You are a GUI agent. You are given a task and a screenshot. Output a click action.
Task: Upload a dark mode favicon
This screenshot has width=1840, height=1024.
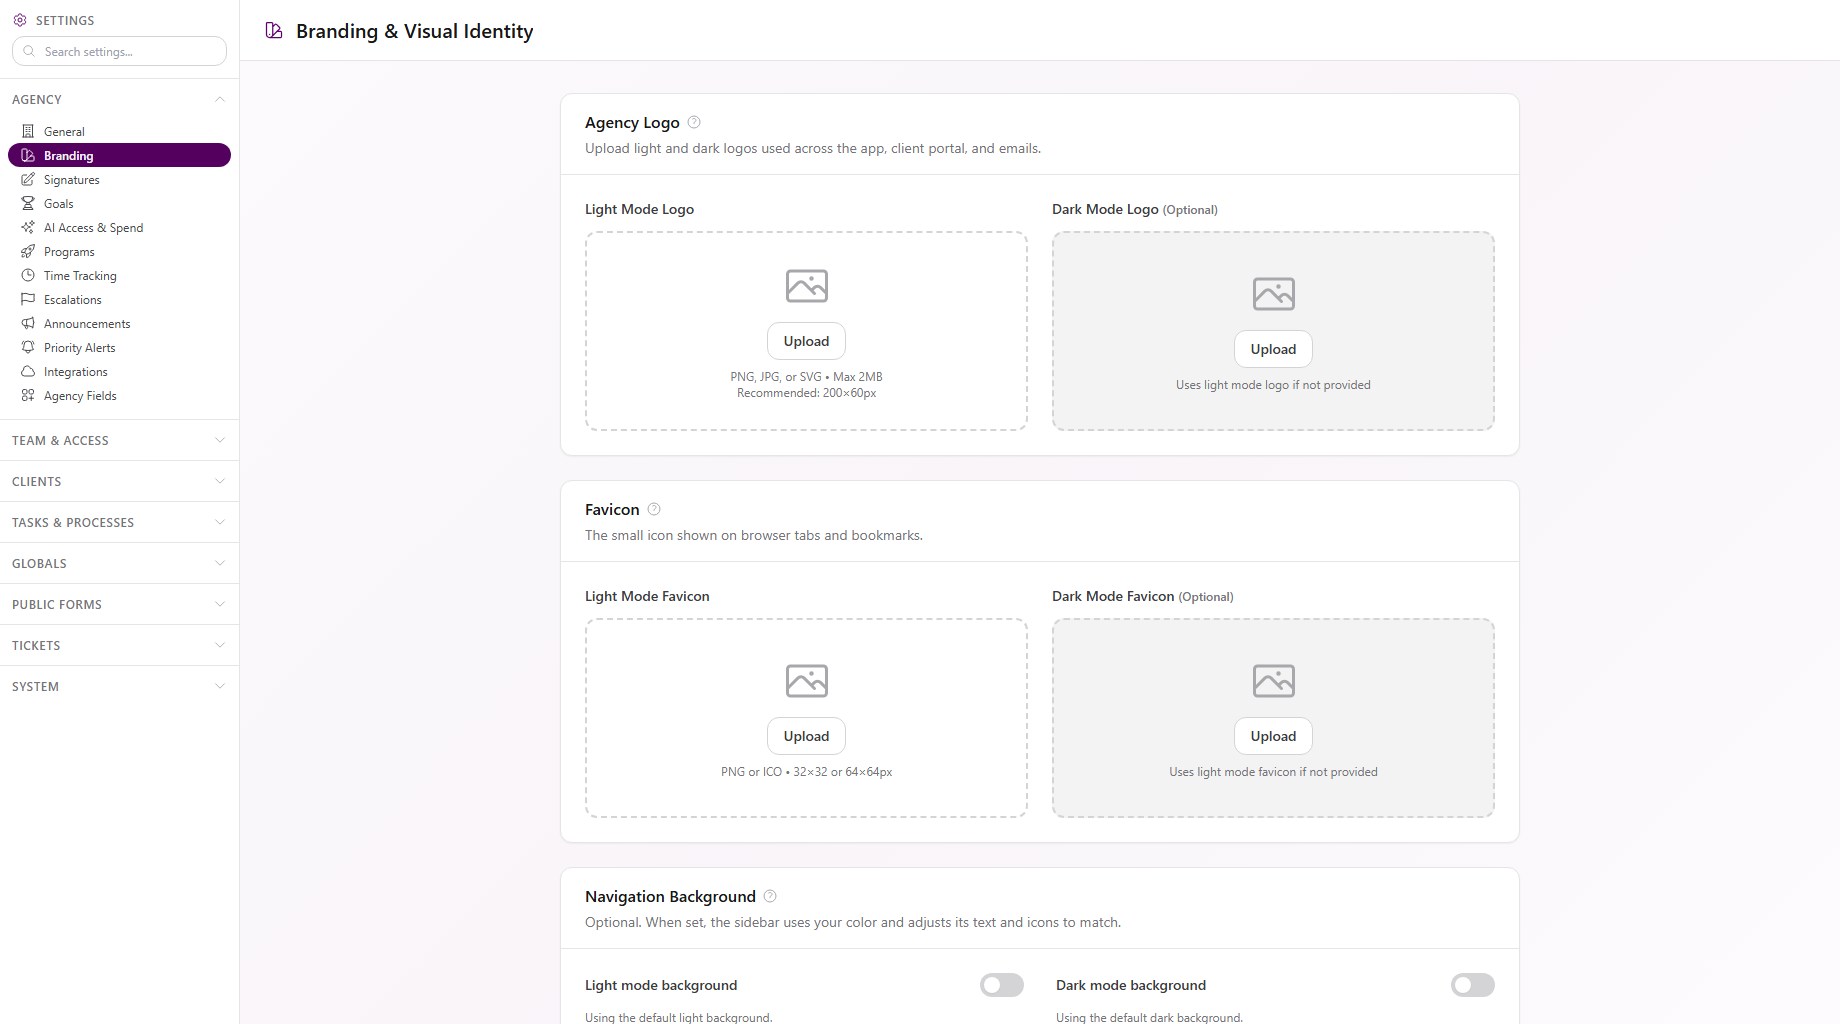1273,736
